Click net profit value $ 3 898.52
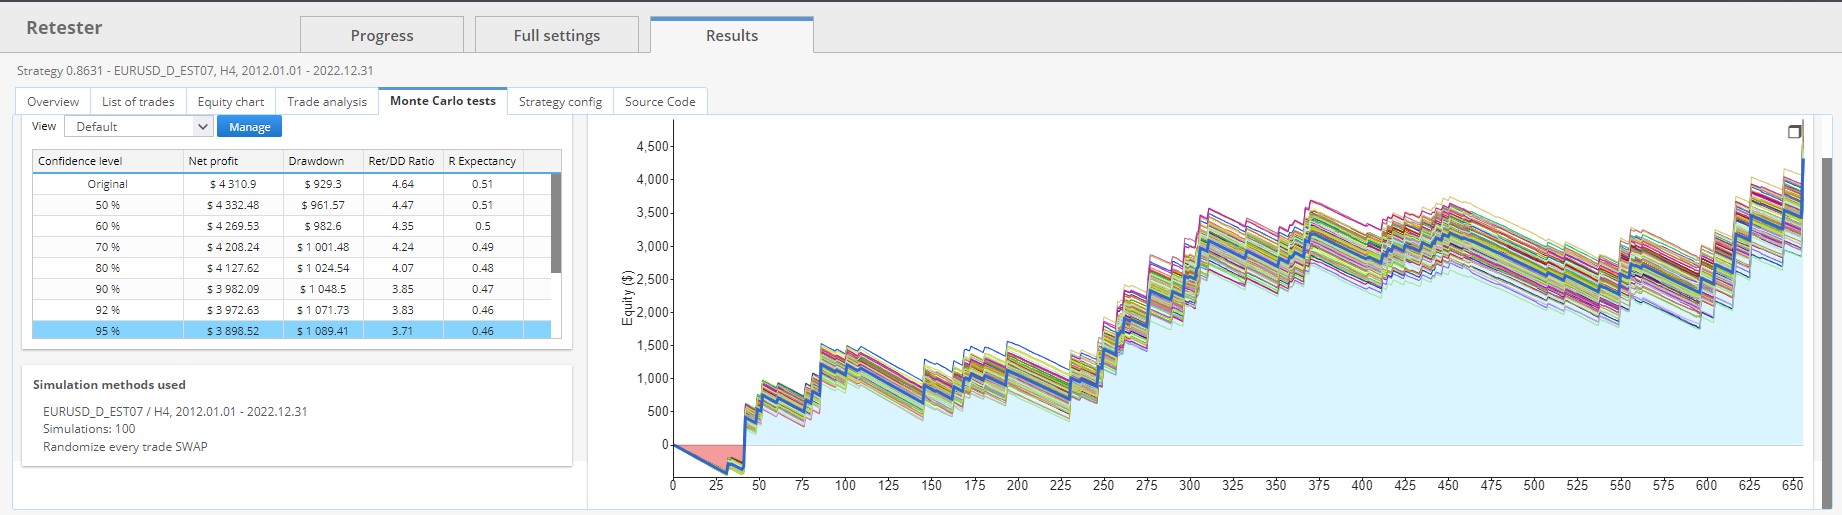Screen dimensions: 1842x515 pos(234,331)
